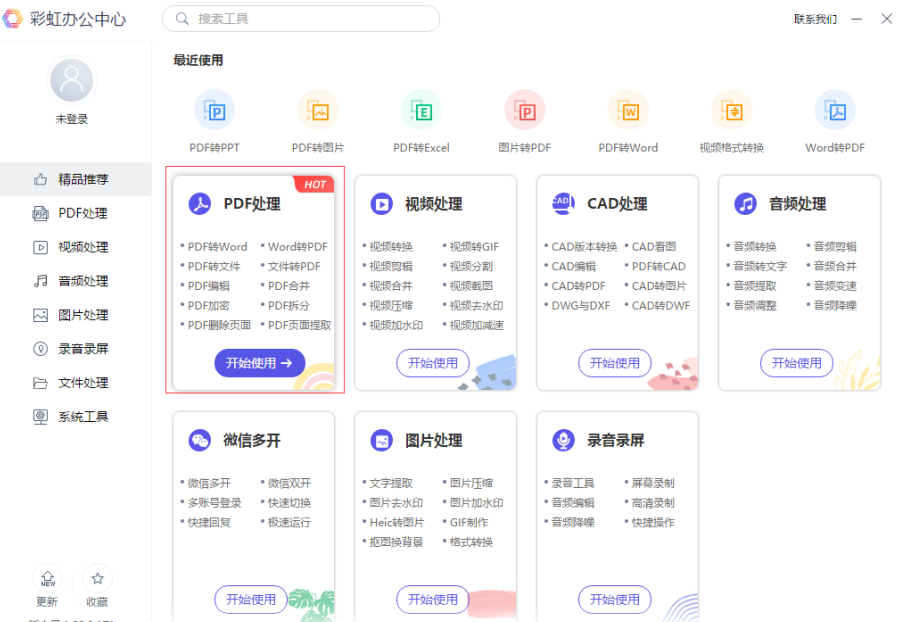Open 屏幕录制 in 录音录屏 card
The height and width of the screenshot is (622, 897).
(x=653, y=483)
